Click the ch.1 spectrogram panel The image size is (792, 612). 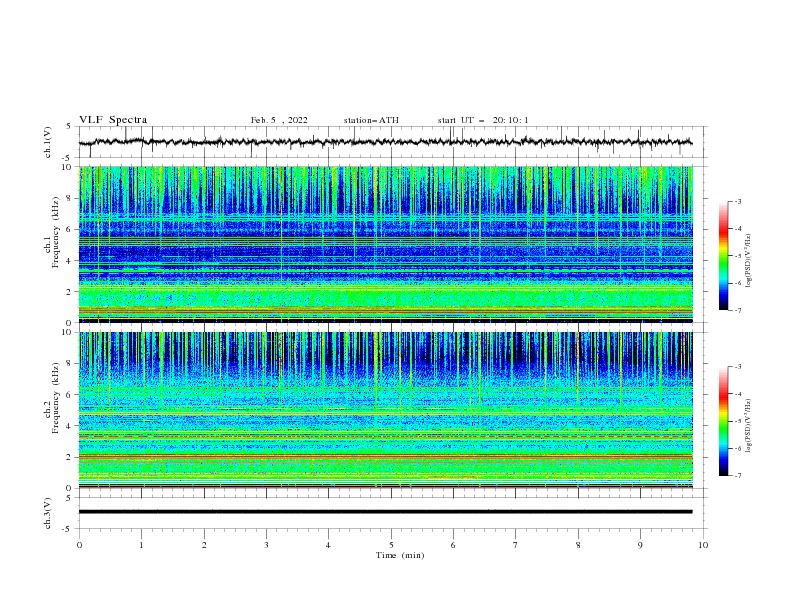385,244
